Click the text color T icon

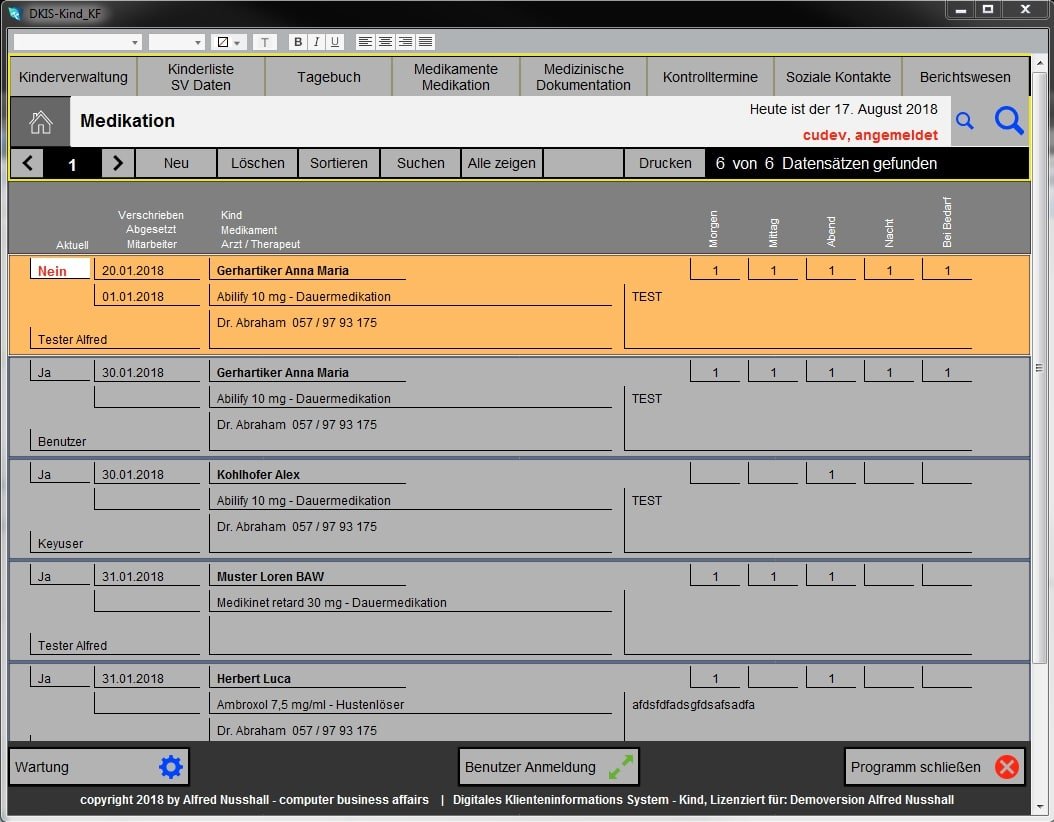(265, 42)
